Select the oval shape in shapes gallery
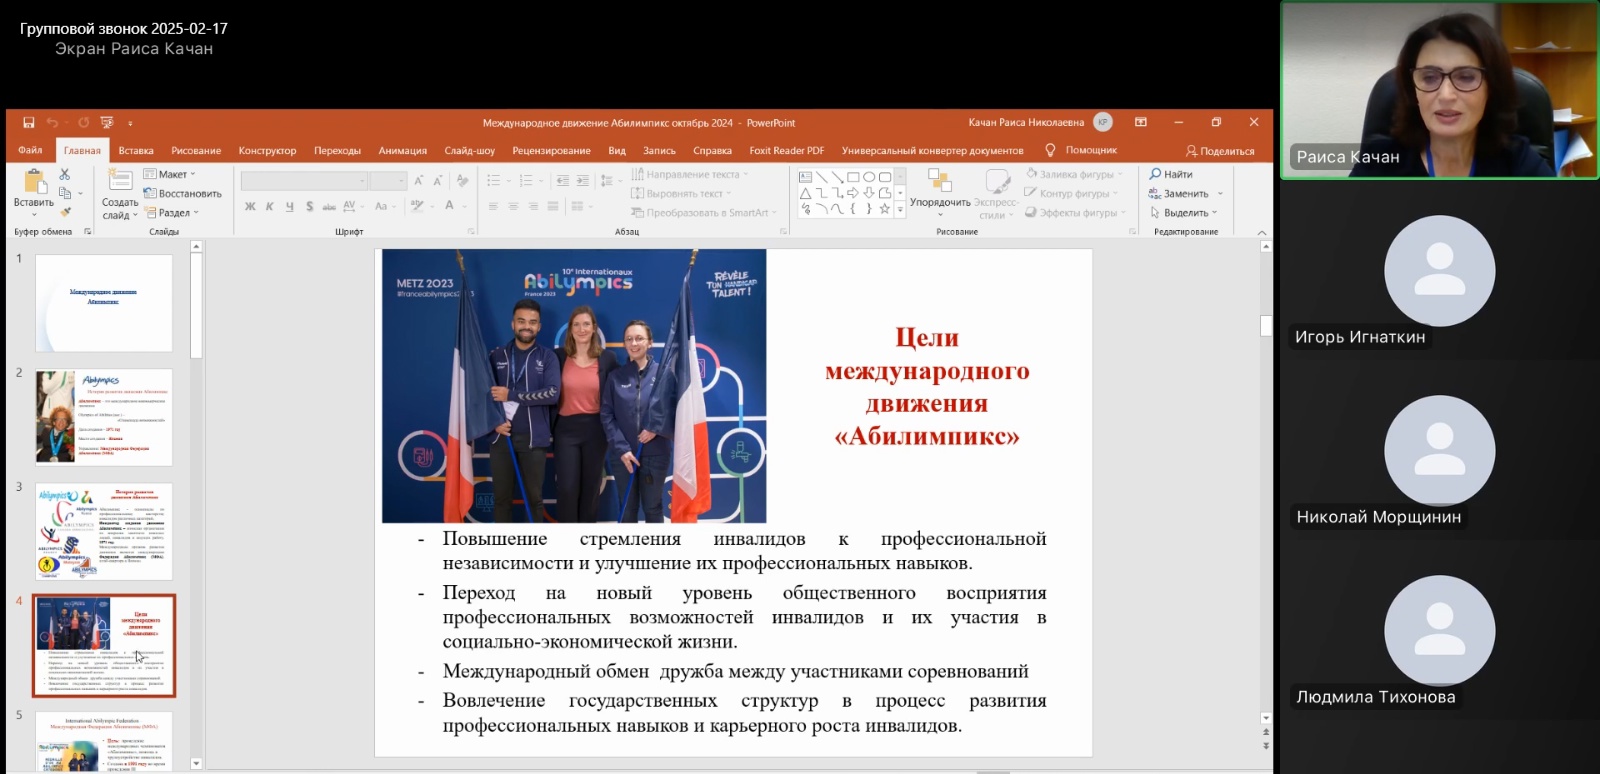This screenshot has height=774, width=1600. click(869, 177)
